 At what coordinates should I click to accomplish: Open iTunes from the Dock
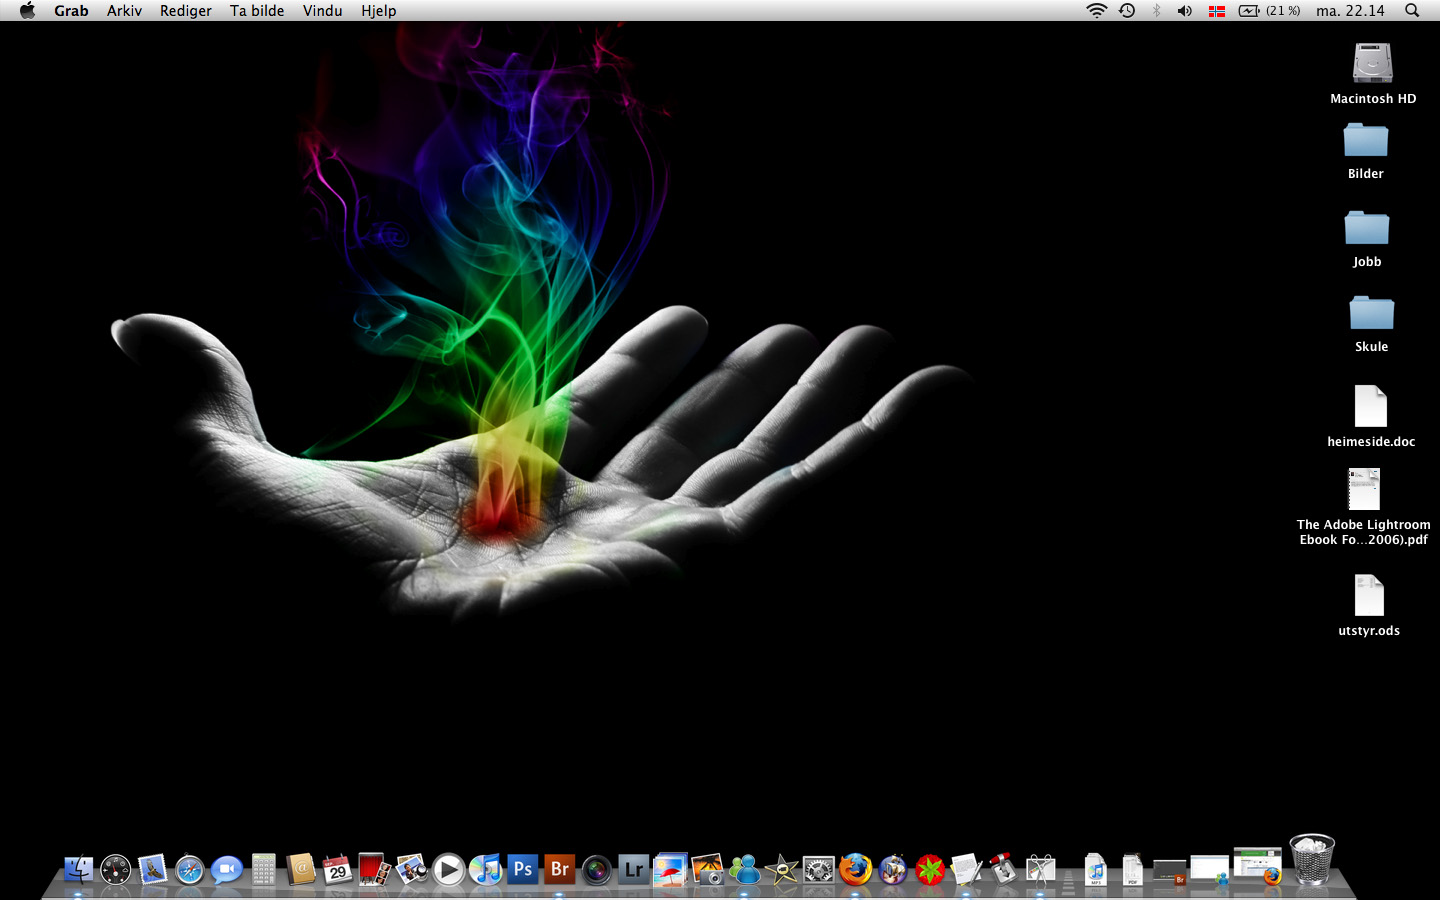(485, 869)
